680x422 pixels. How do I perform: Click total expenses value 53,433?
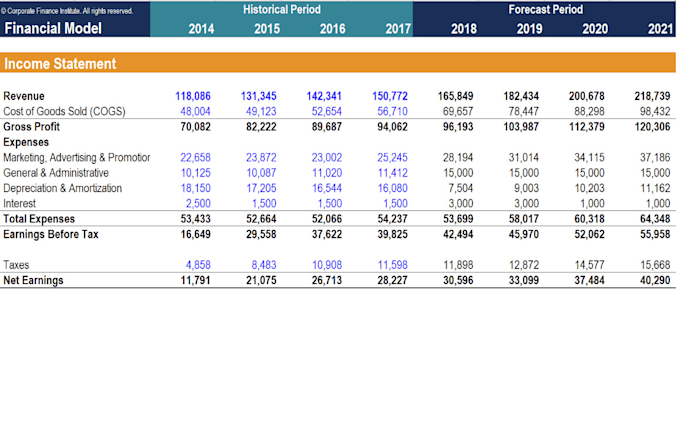(196, 219)
